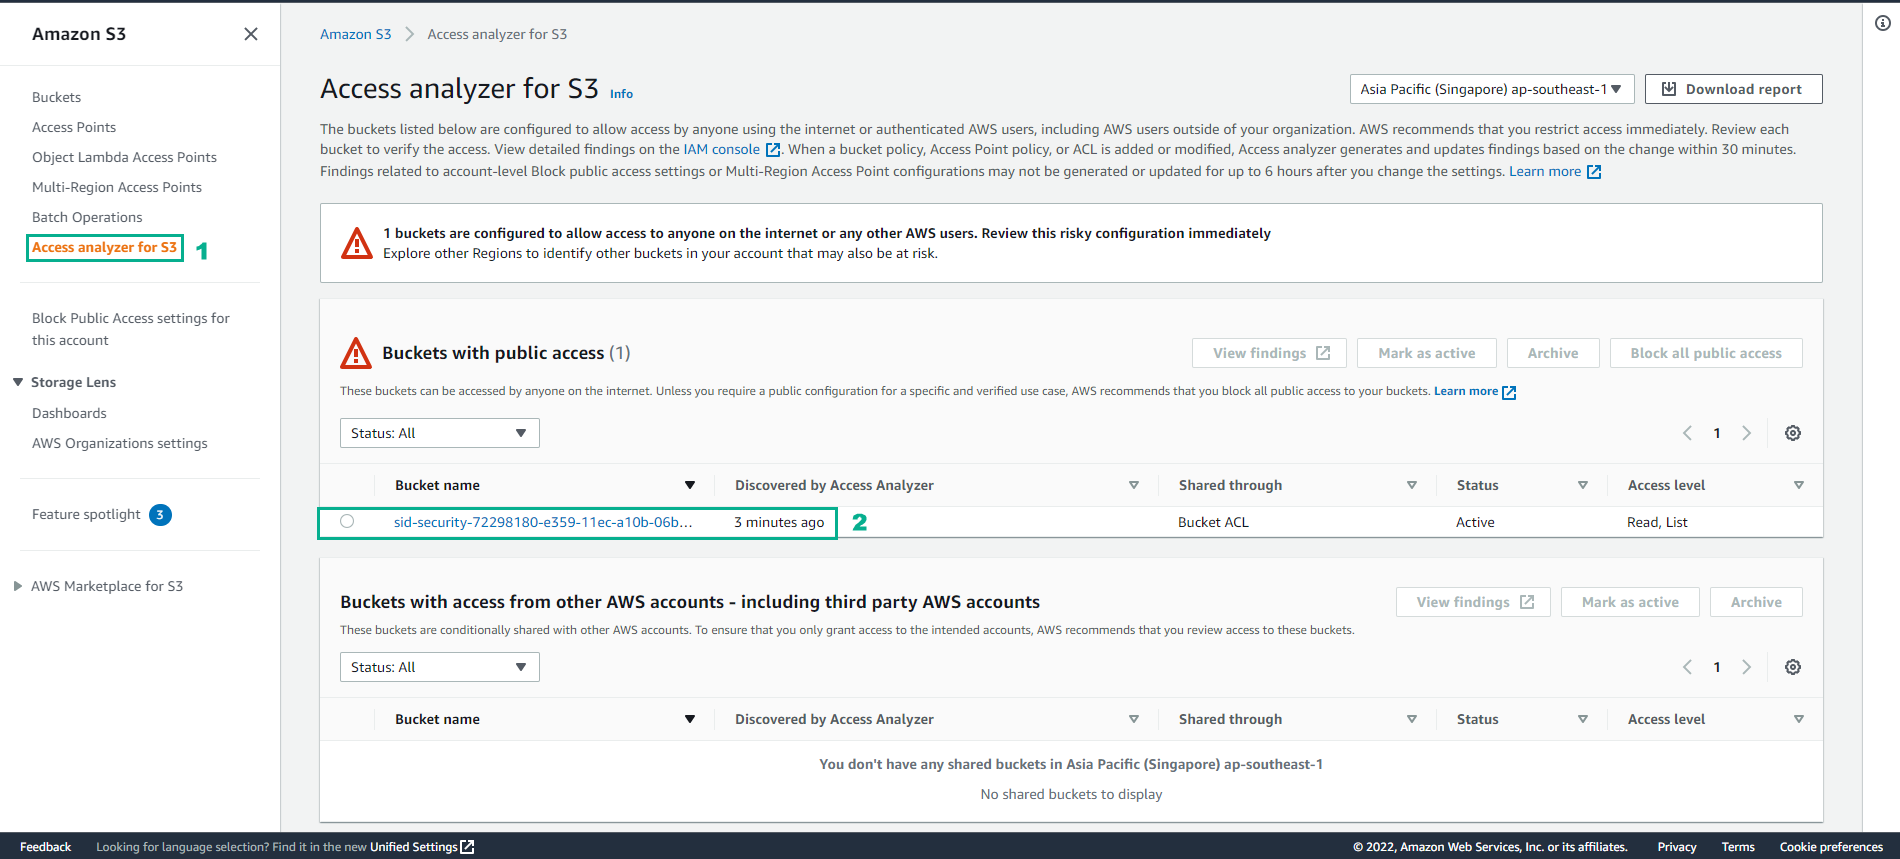
Task: Open Batch Operations in the sidebar
Action: pyautogui.click(x=87, y=217)
